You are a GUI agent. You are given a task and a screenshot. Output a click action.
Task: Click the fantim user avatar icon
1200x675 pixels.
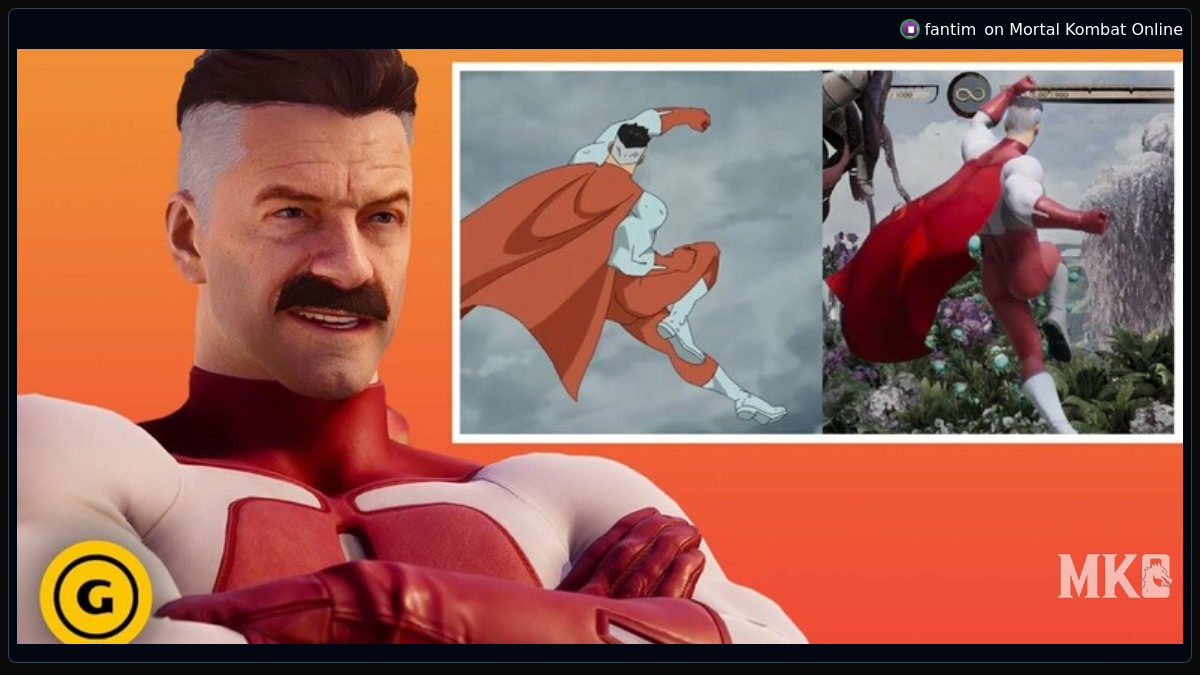coord(909,29)
